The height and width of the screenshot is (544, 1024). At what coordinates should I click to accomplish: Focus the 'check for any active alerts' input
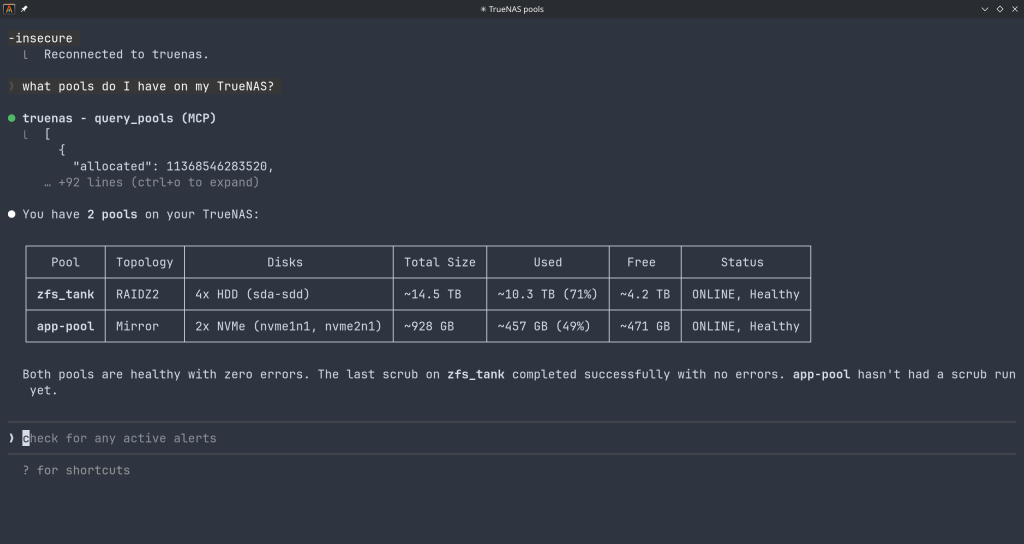(120, 438)
